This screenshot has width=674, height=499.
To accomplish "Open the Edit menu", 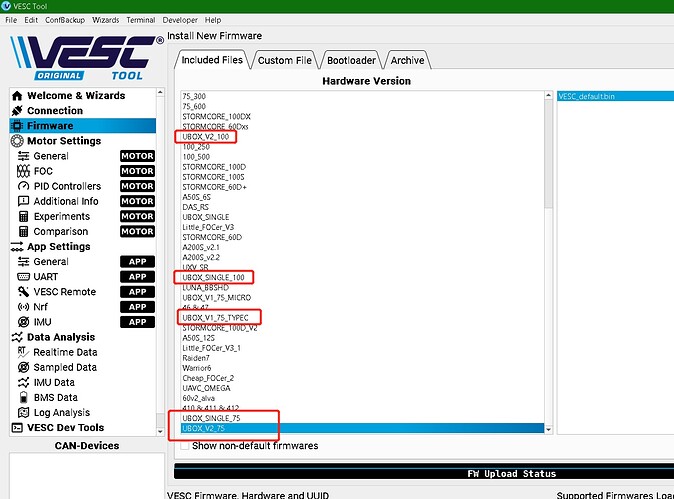I will tap(31, 20).
